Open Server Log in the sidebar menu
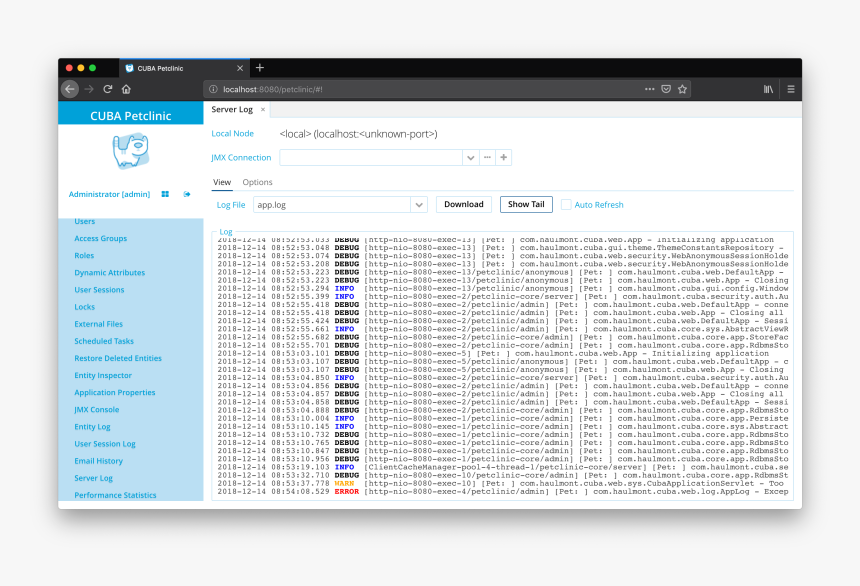This screenshot has height=586, width=860. click(94, 478)
